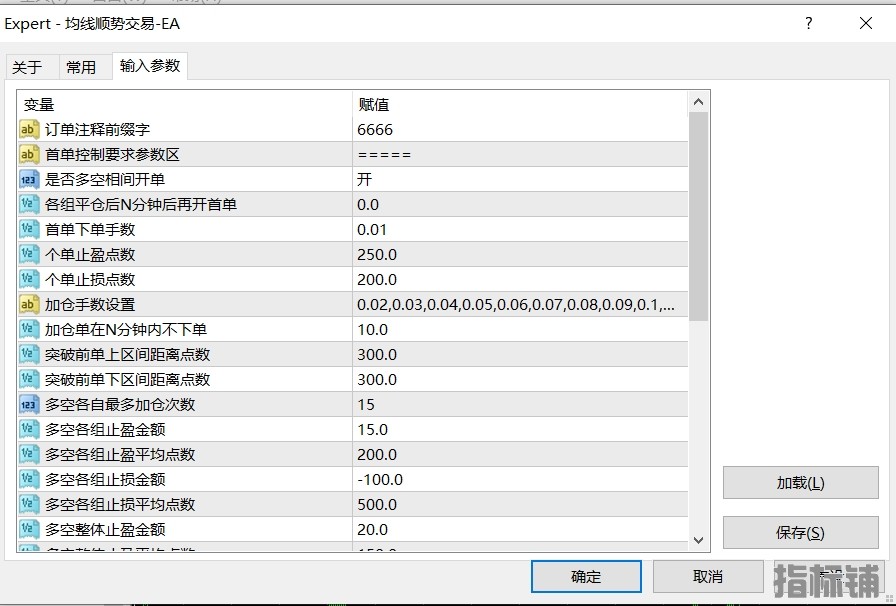Click the vertical scrollbar thumb

pyautogui.click(x=698, y=217)
